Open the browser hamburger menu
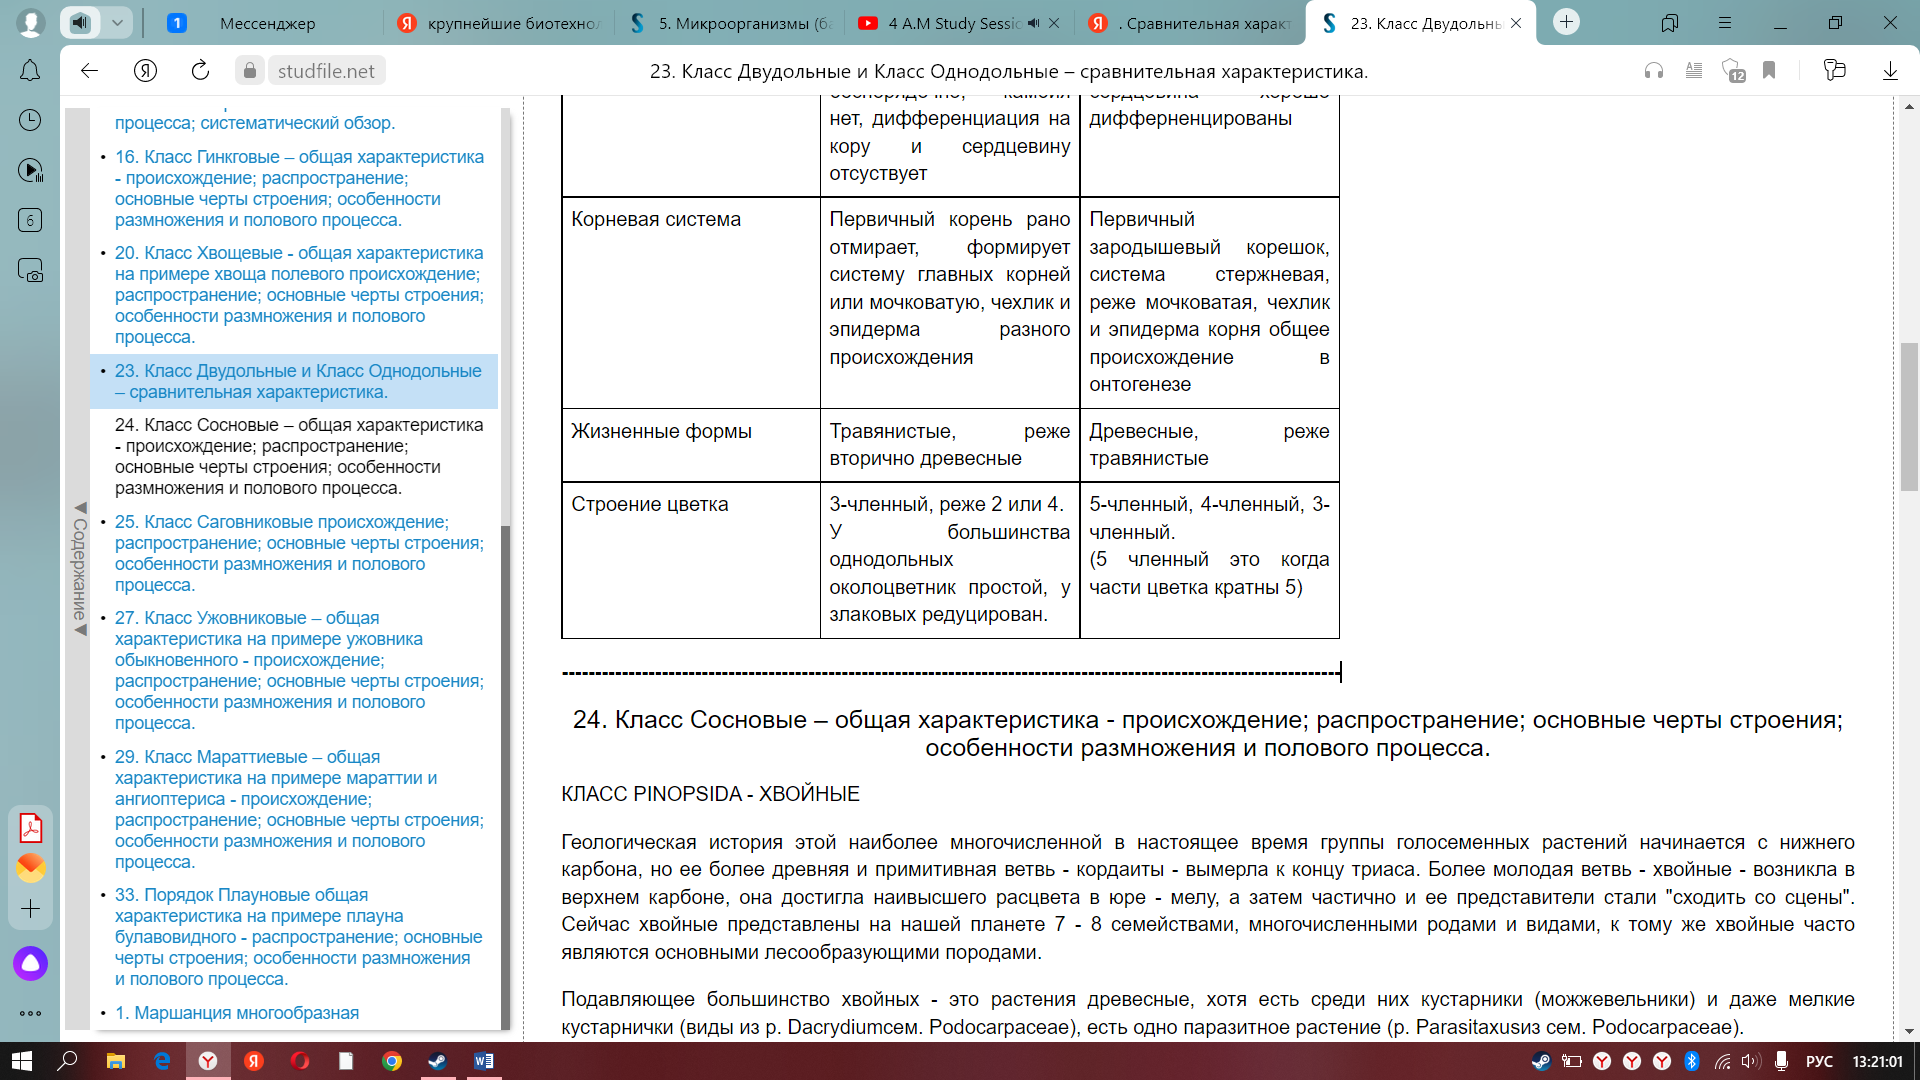 click(x=1725, y=22)
